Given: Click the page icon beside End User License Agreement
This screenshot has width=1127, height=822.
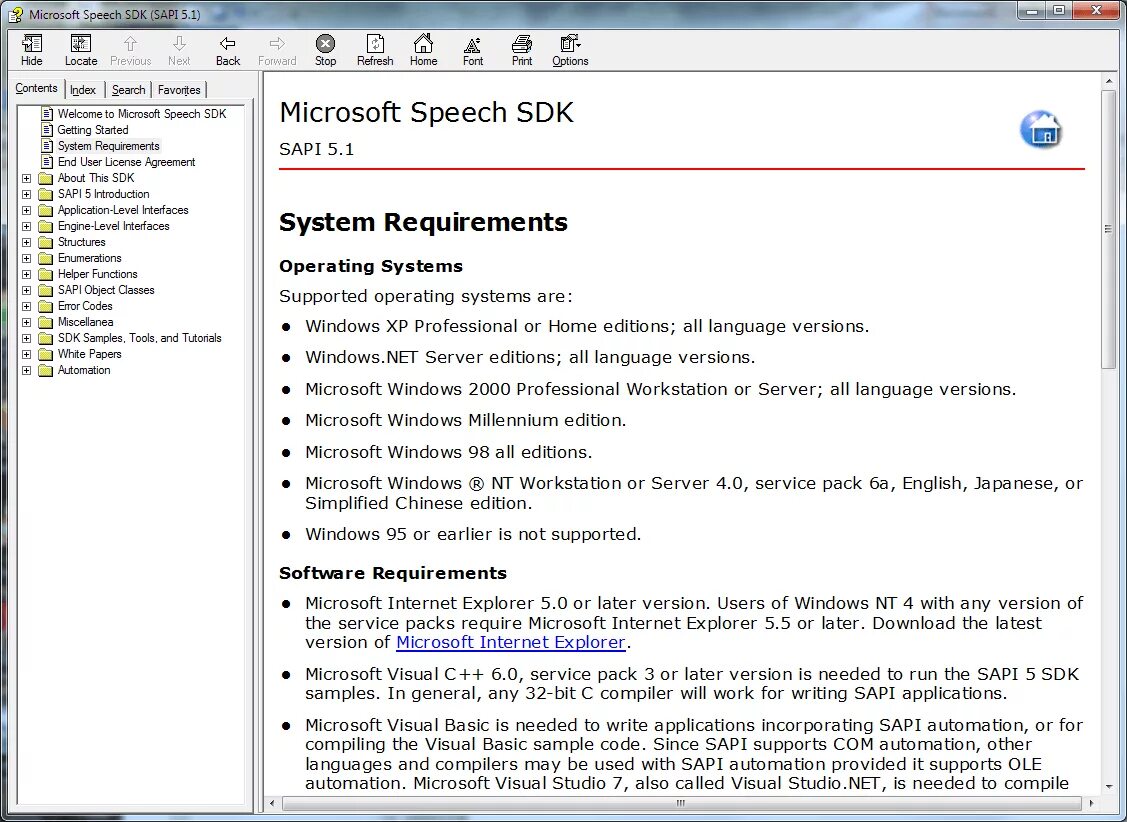Looking at the screenshot, I should point(47,162).
